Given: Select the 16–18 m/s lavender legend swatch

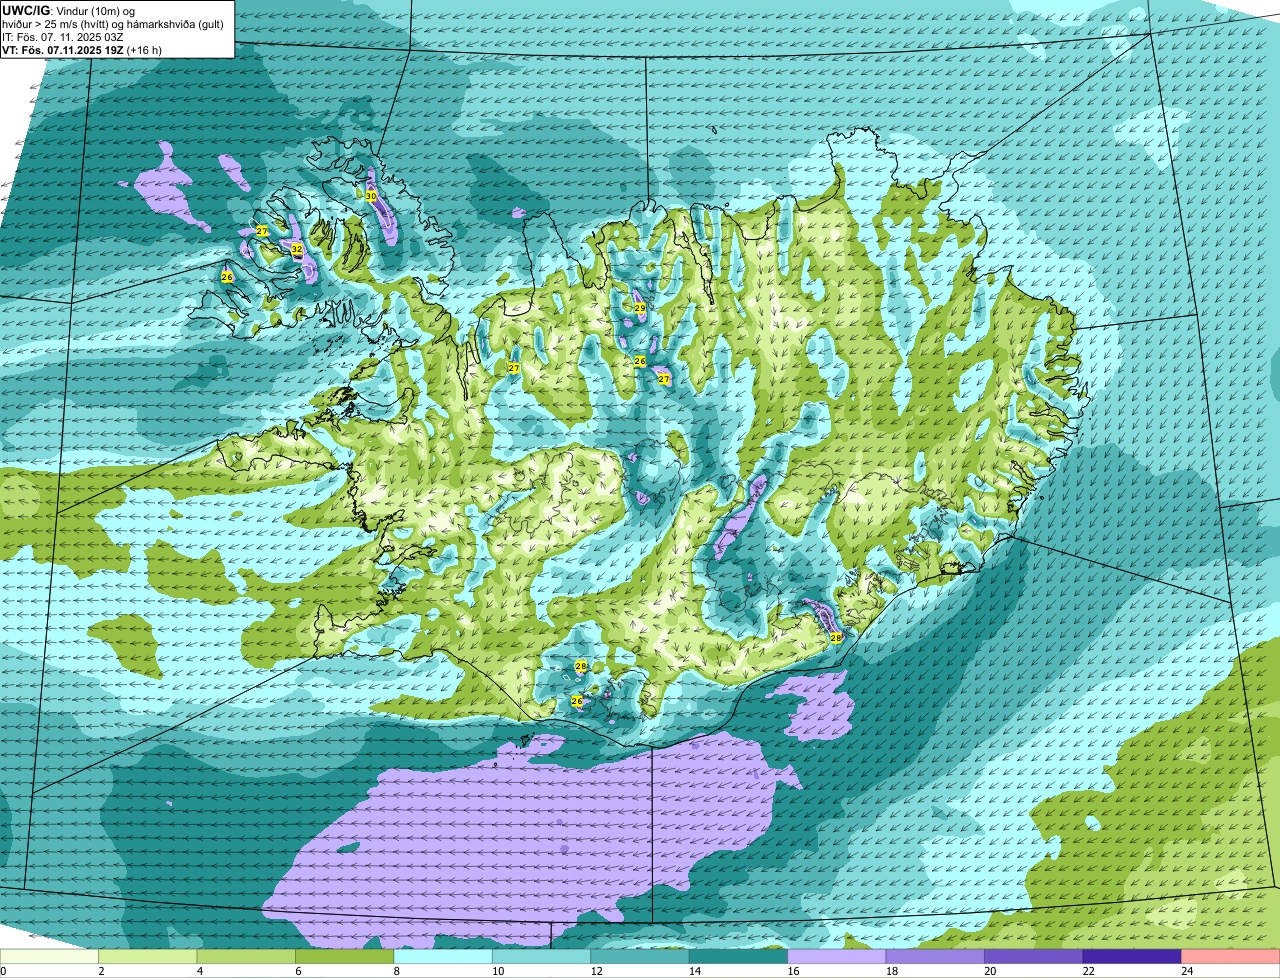Looking at the screenshot, I should tap(838, 956).
